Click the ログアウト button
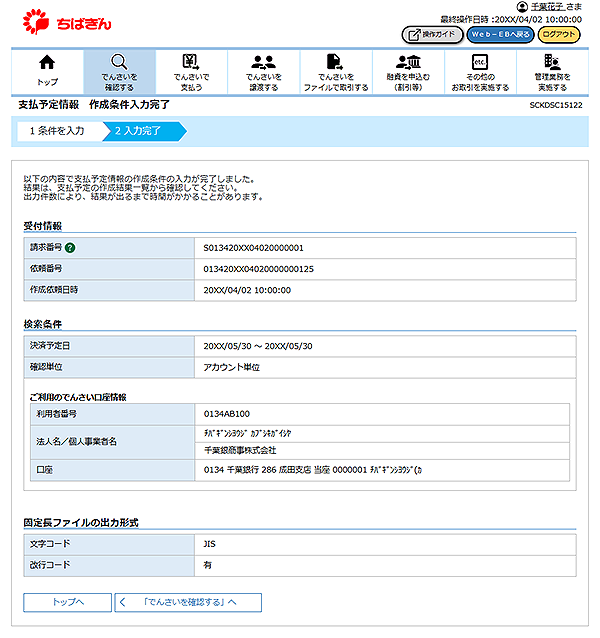The image size is (600, 638). (559, 35)
